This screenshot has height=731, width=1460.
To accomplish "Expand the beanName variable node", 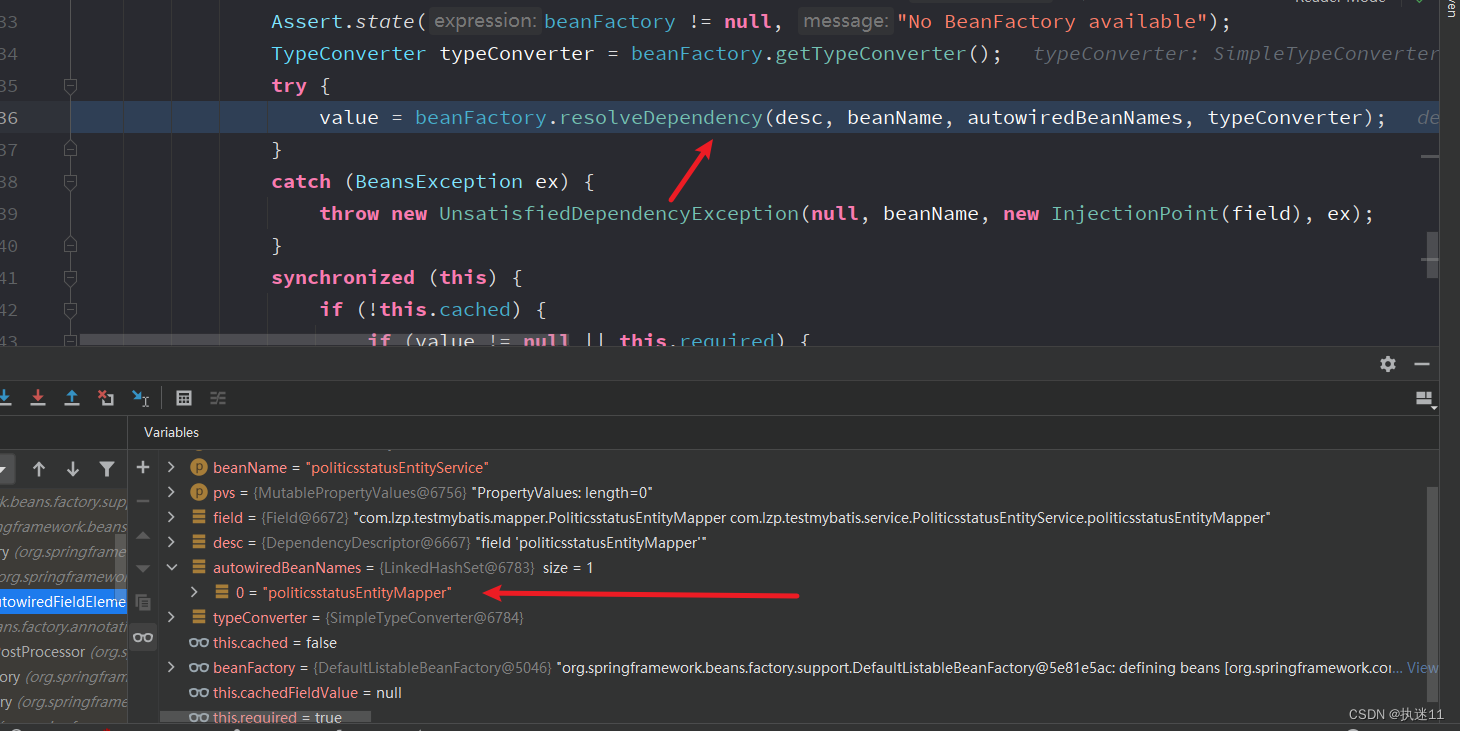I will click(171, 467).
